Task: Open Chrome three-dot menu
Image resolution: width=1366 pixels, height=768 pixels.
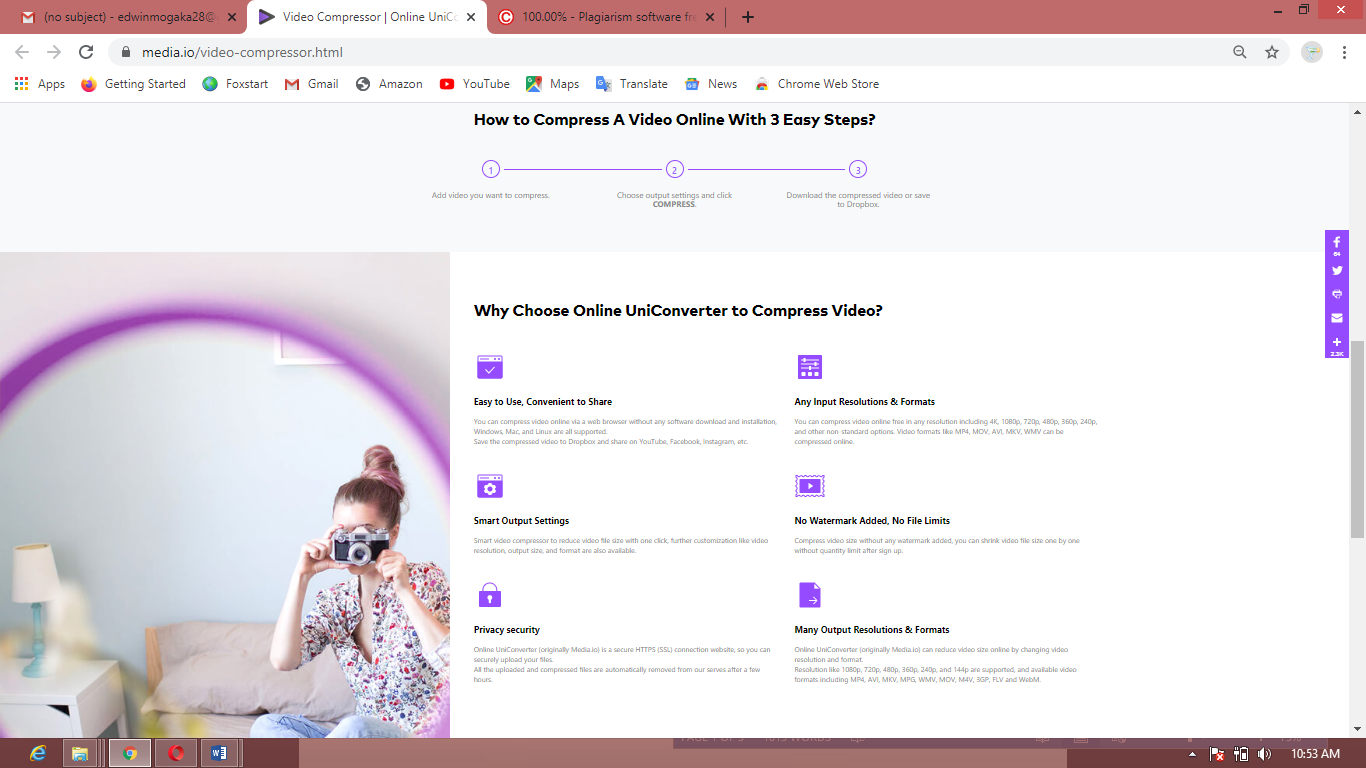Action: [1345, 52]
